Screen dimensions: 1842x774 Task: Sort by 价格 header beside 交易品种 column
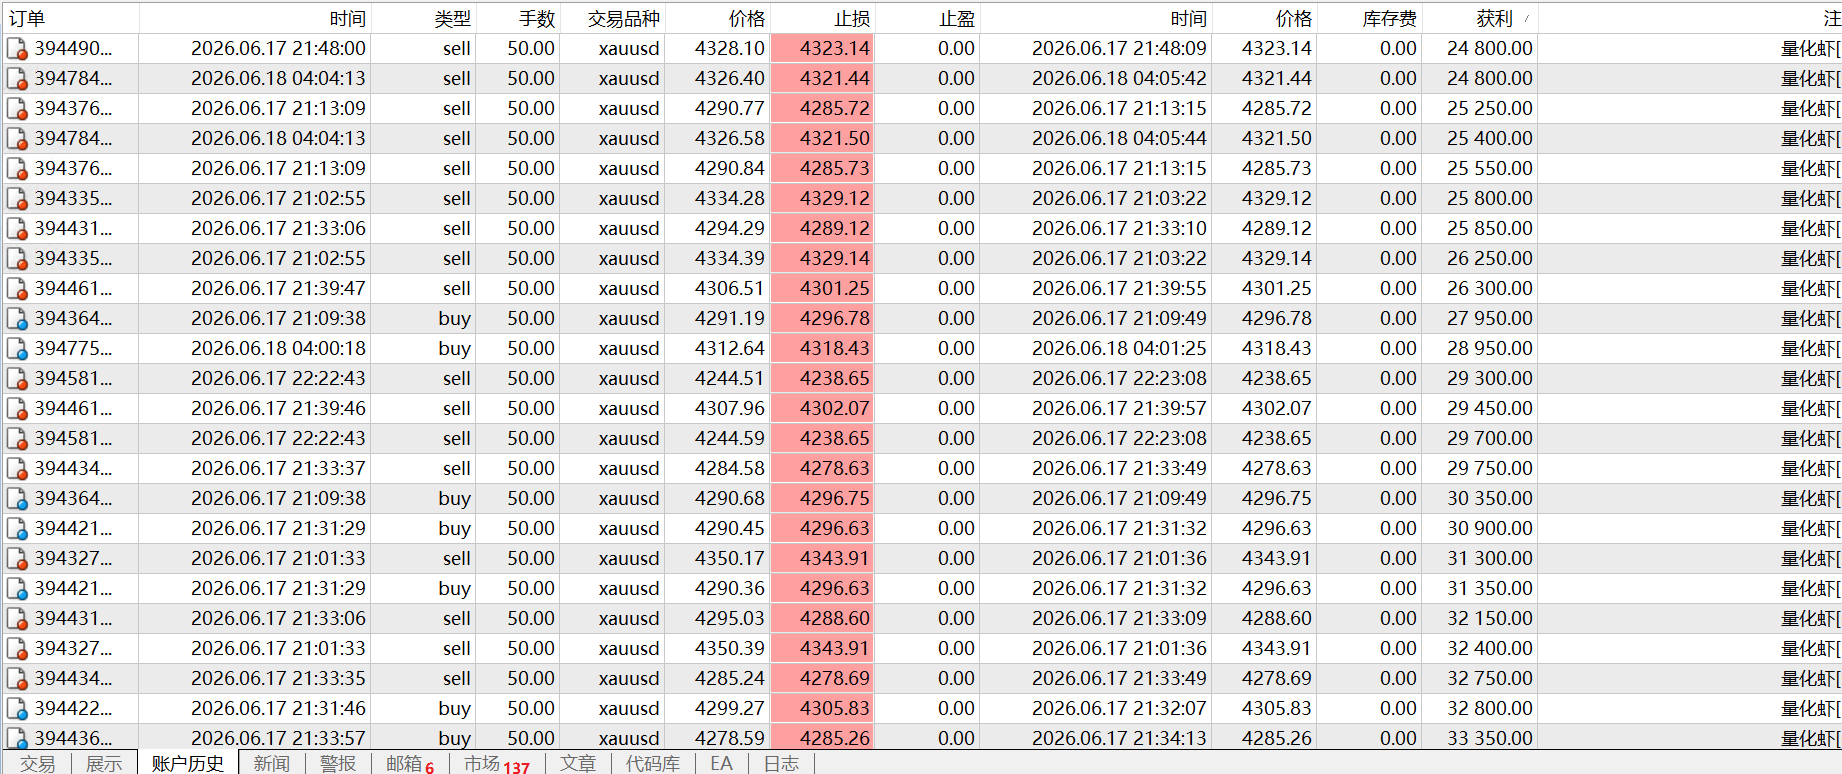pos(720,18)
